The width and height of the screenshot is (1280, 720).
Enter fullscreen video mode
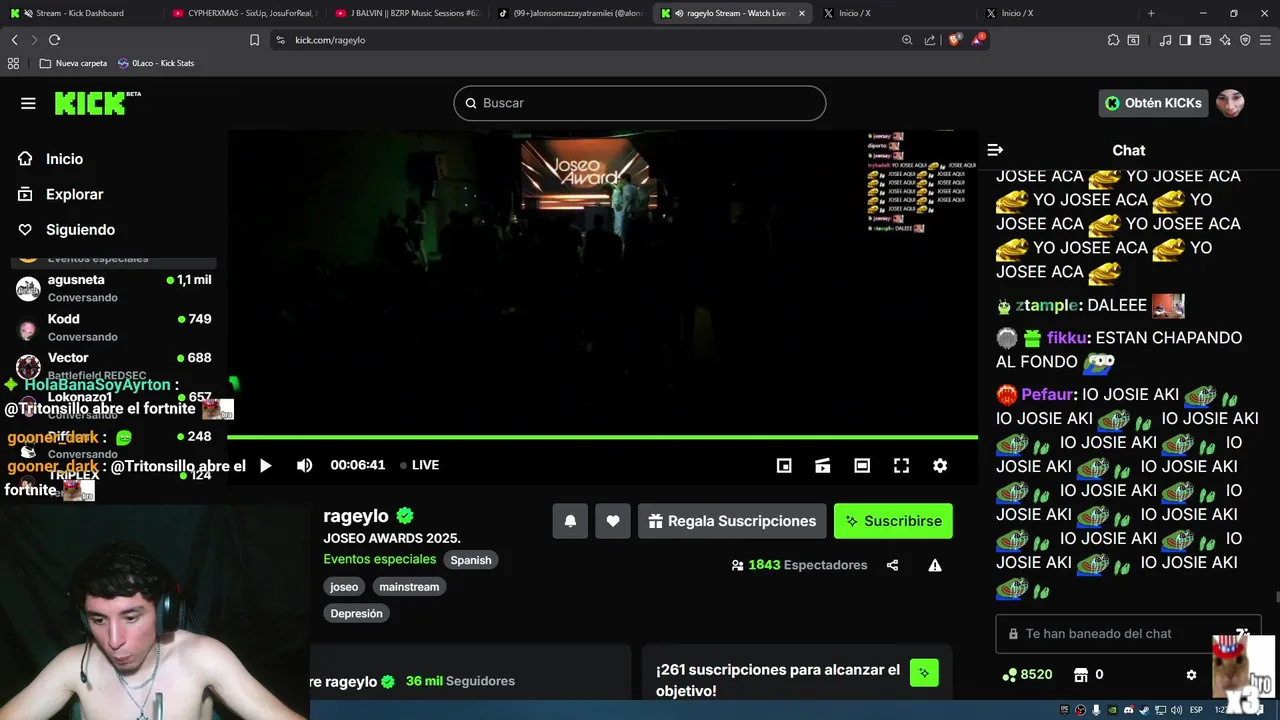point(901,465)
